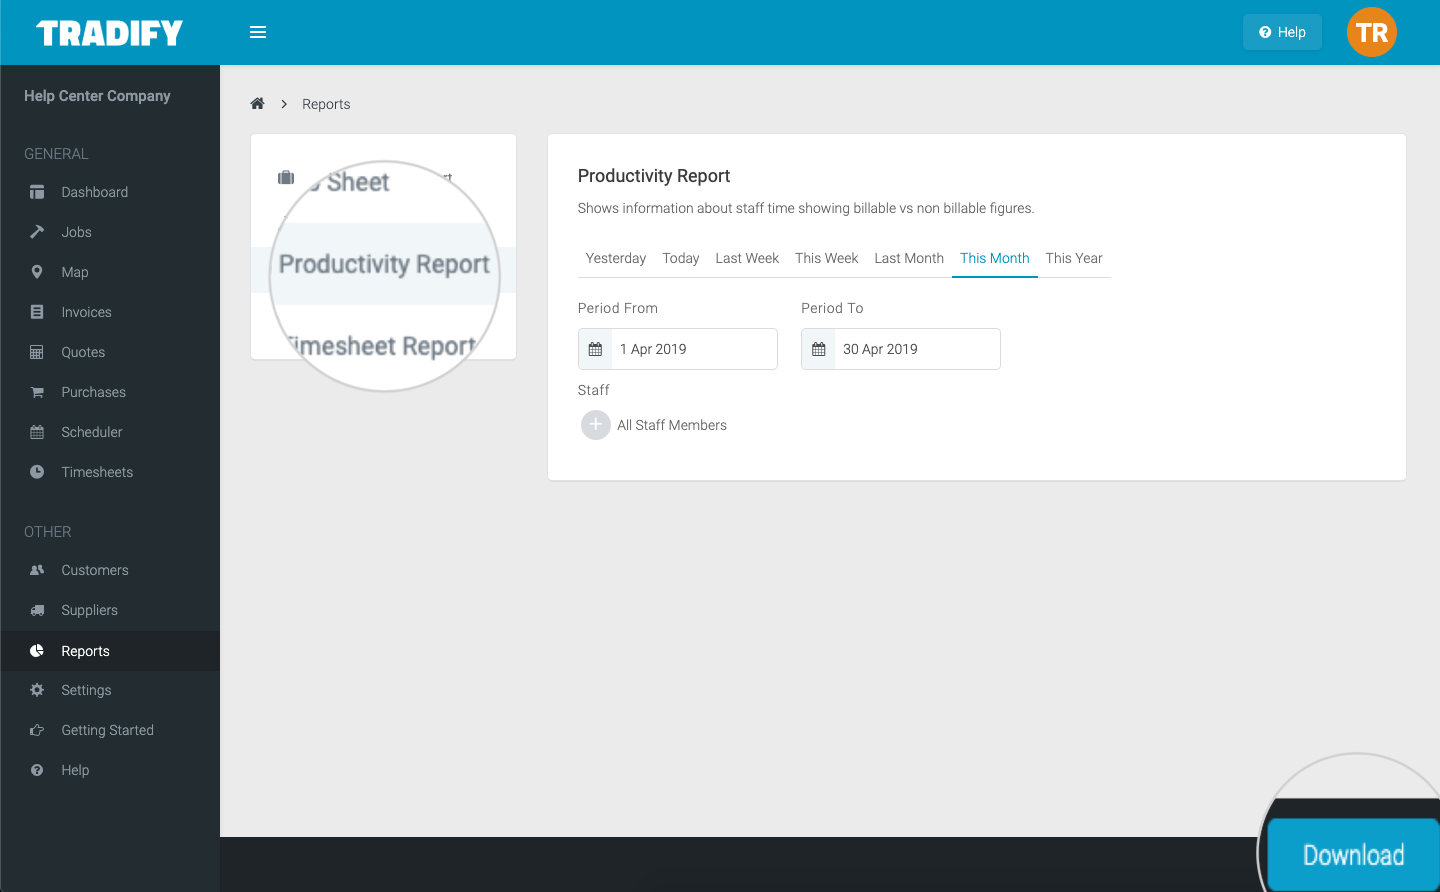Open the TR user avatar menu

pos(1371,32)
